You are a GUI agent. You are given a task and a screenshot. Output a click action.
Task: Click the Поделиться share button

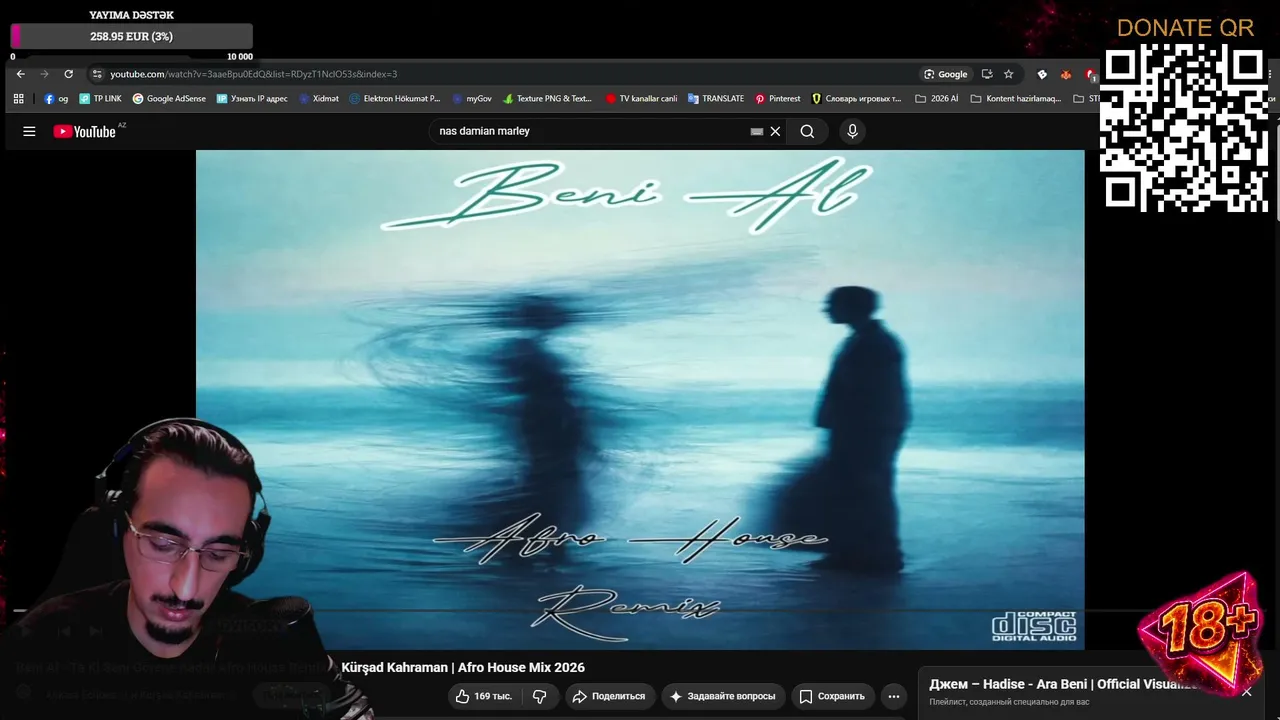pos(609,696)
